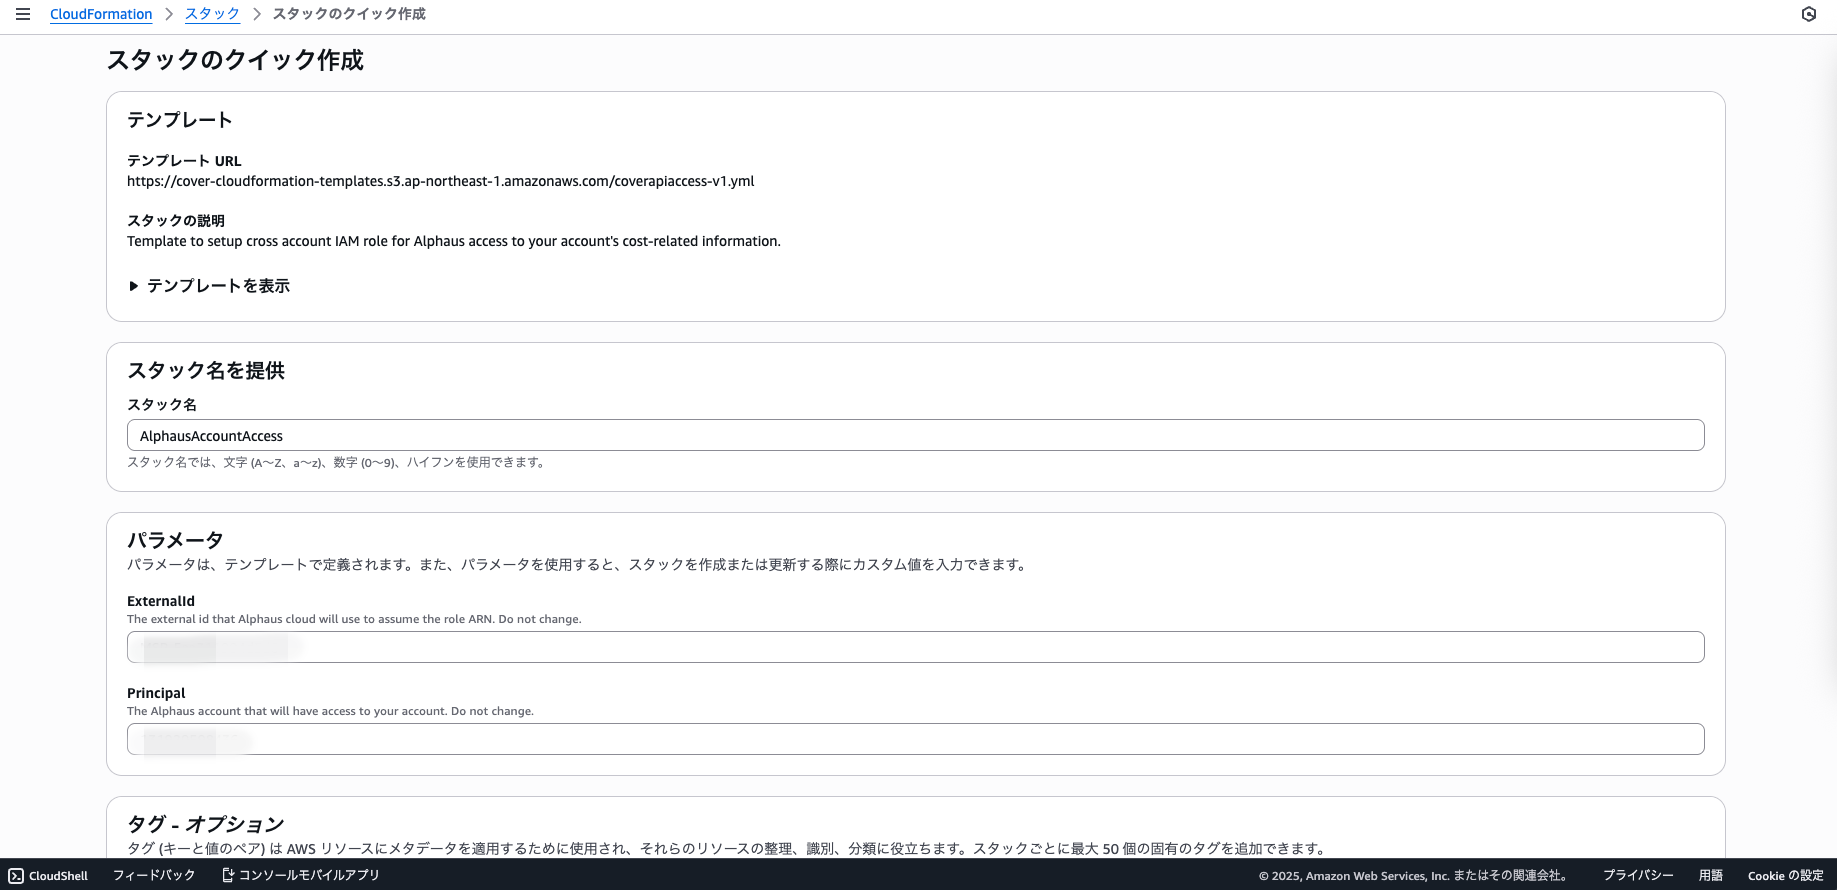Open フィードバック in footer

[x=154, y=875]
